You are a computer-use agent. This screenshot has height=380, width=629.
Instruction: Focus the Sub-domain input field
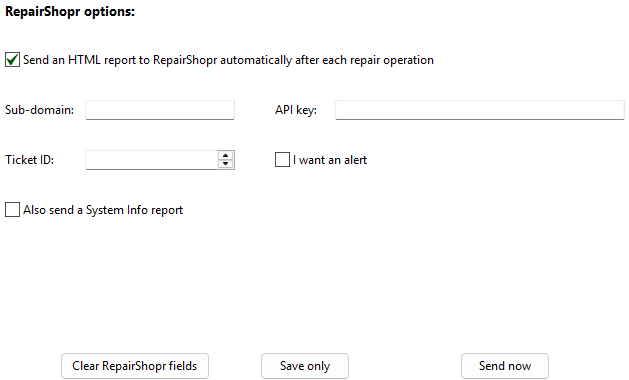point(160,110)
